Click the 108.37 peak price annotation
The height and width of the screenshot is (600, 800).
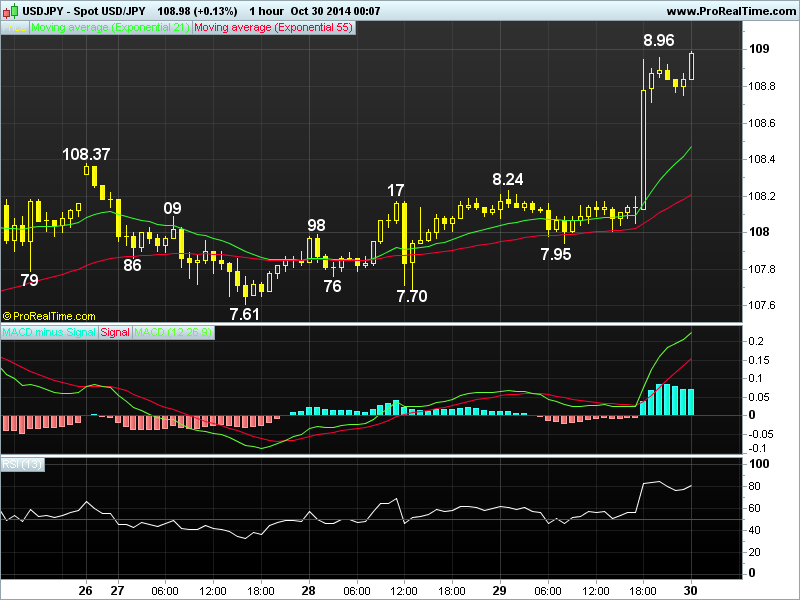pyautogui.click(x=86, y=154)
